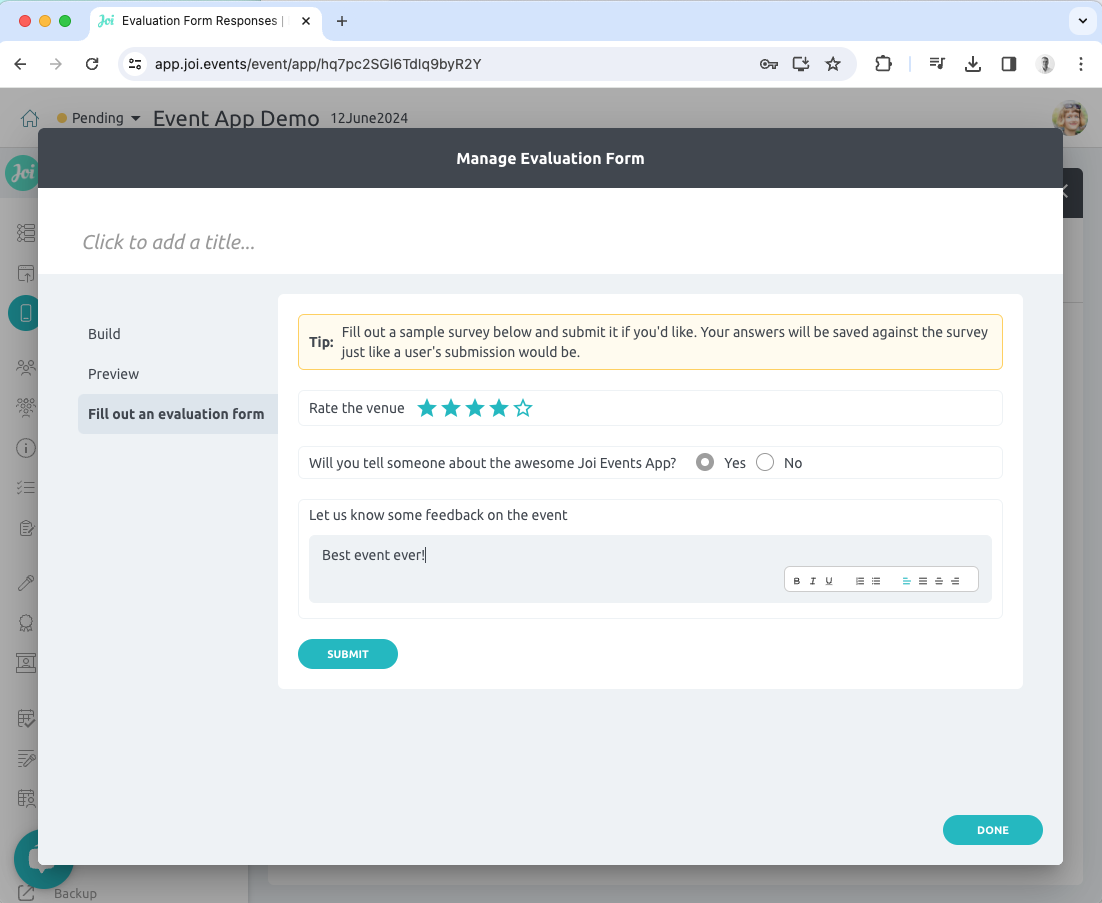Click Done to close the form manager
Image resolution: width=1102 pixels, height=903 pixels.
click(992, 830)
